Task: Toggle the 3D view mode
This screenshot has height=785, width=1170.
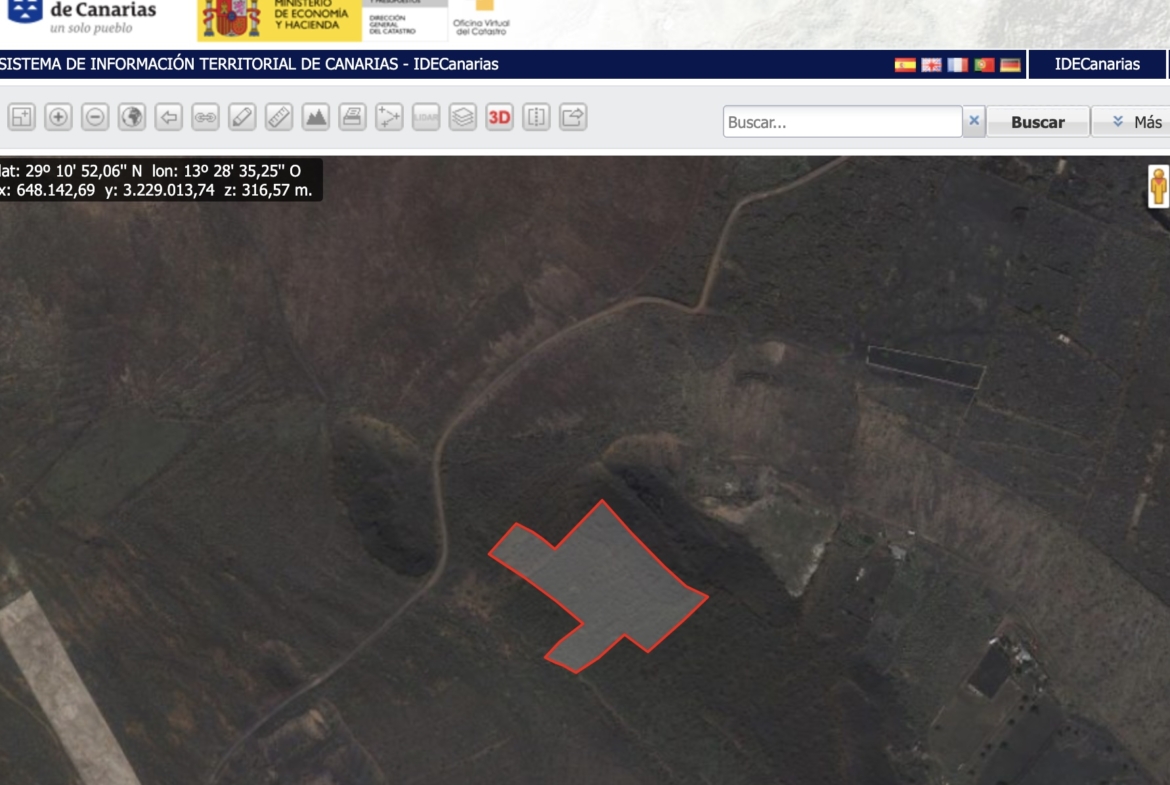Action: pos(499,117)
